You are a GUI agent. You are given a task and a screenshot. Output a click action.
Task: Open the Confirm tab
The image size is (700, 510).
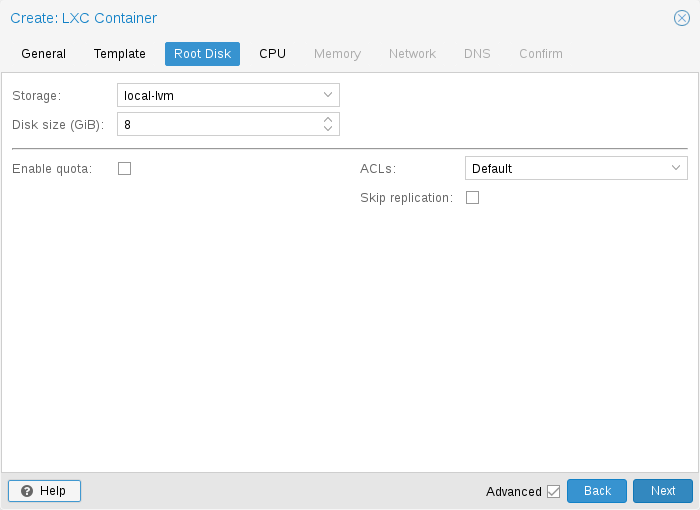[540, 54]
